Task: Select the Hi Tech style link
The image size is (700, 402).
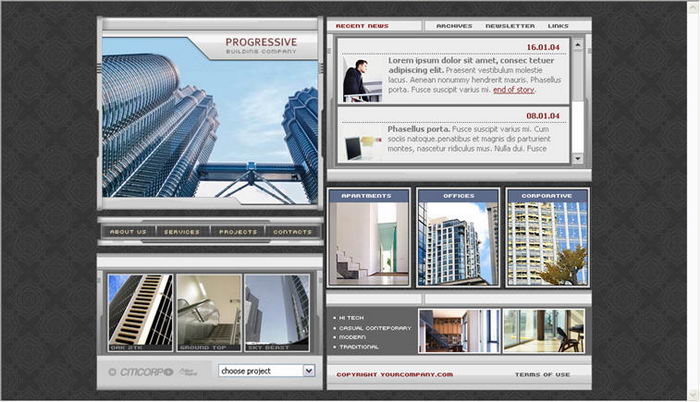Action: point(354,318)
